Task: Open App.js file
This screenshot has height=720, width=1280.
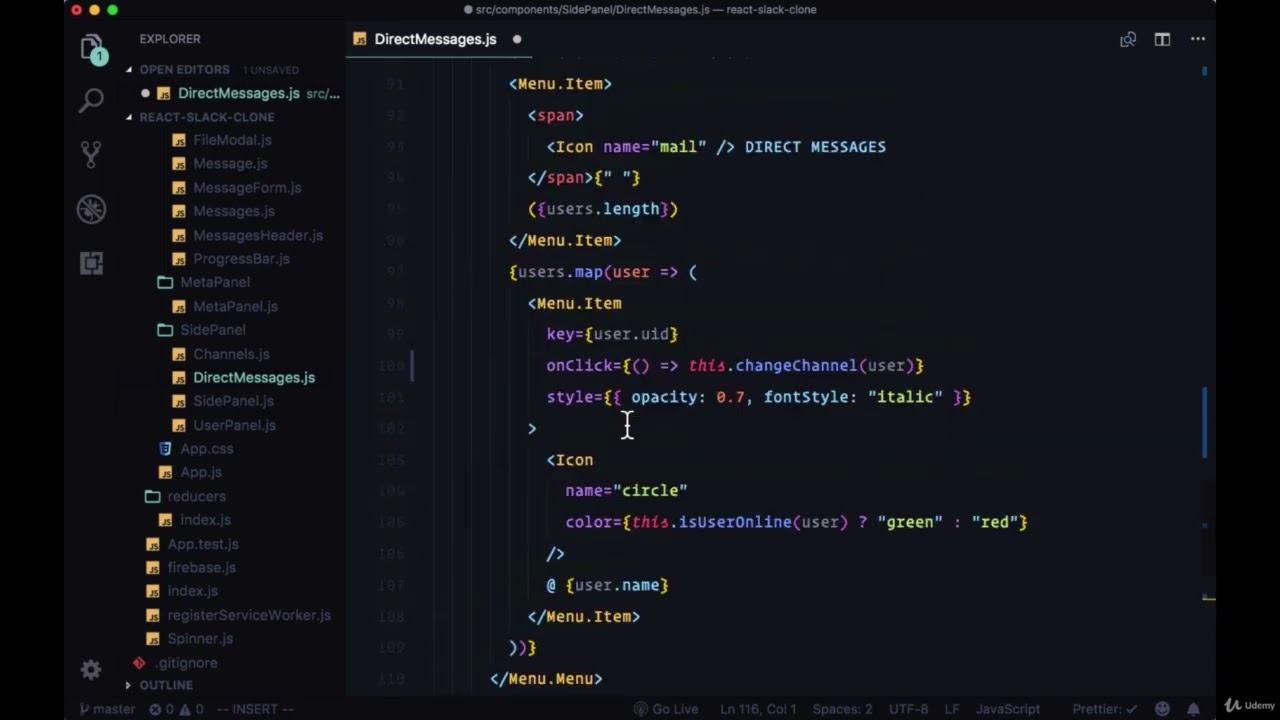Action: [x=201, y=472]
